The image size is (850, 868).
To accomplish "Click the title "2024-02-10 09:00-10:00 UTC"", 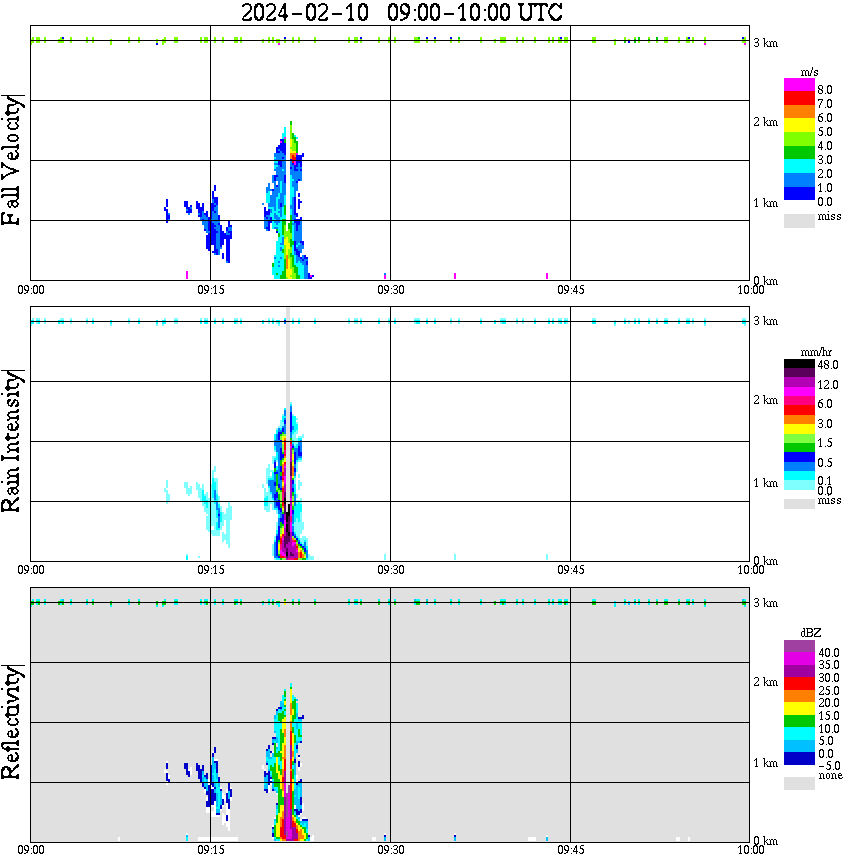I will [401, 13].
